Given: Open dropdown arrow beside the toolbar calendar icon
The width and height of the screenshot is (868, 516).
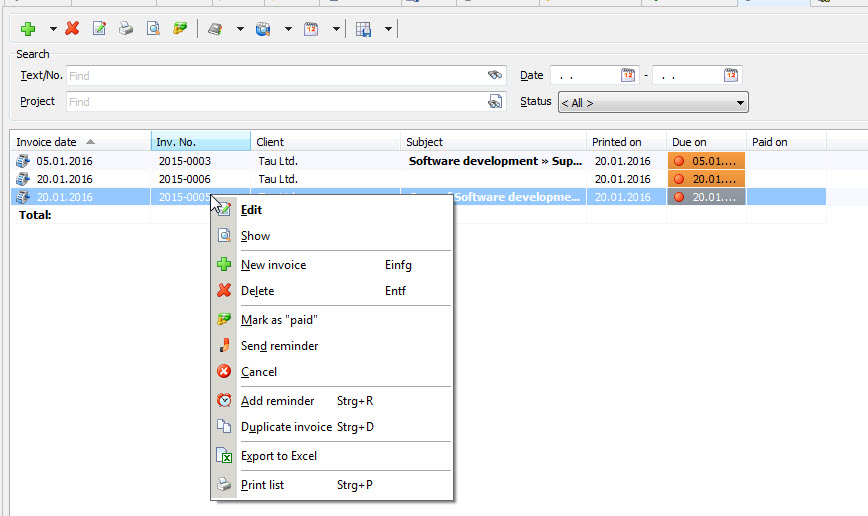Looking at the screenshot, I should [336, 29].
